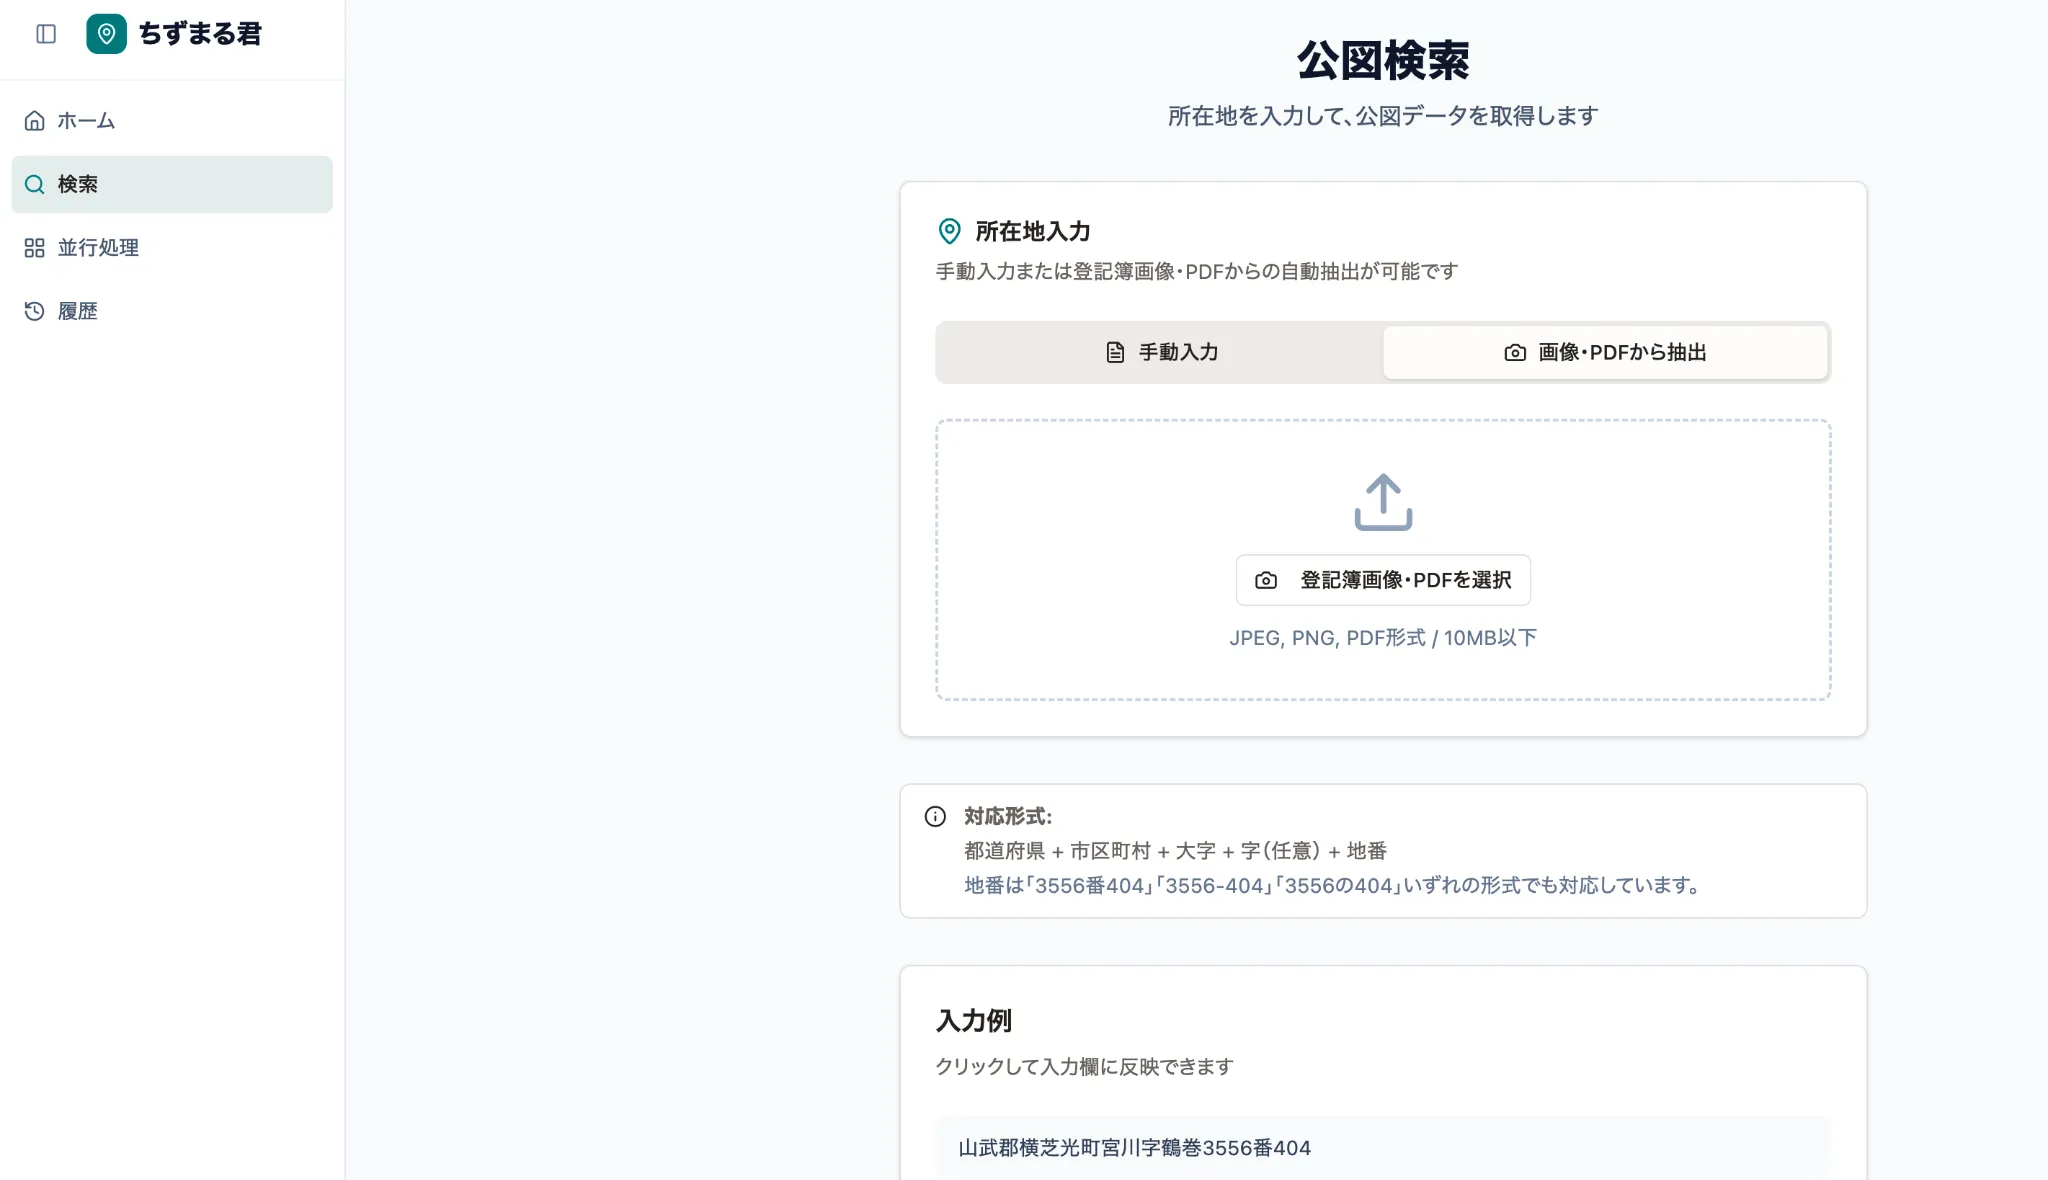Open 並行処理 in the sidebar

point(172,248)
